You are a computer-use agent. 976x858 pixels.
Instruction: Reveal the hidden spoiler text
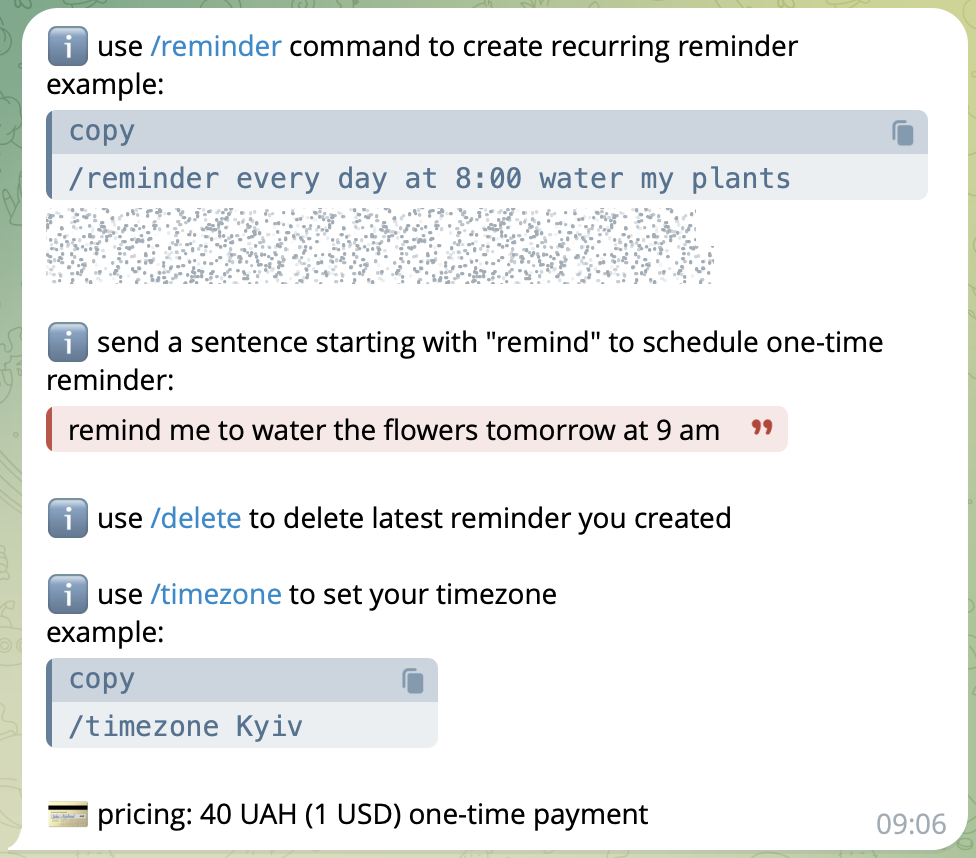380,246
